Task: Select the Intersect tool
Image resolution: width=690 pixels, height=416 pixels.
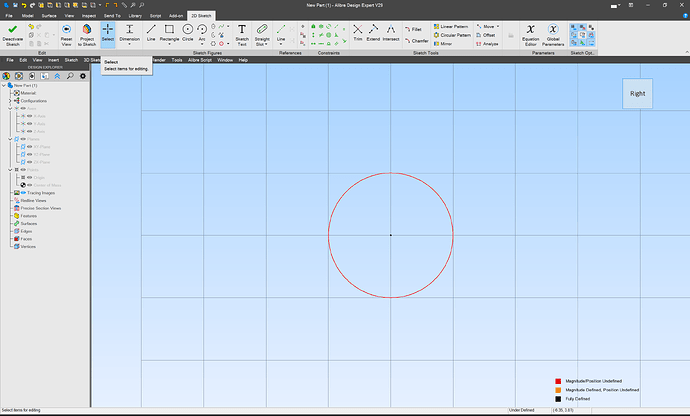Action: point(391,33)
